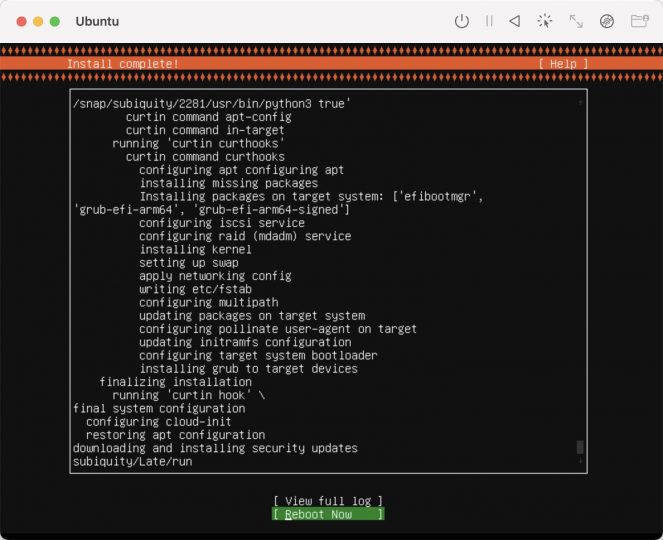
Task: Click the resize window arrows icon
Action: [x=576, y=21]
